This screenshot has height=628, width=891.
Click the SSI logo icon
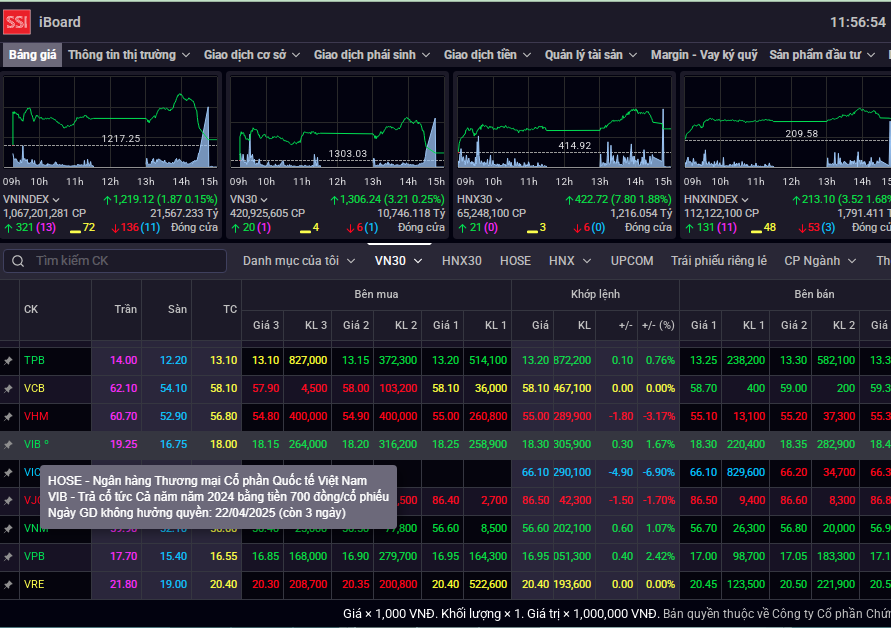click(x=17, y=22)
